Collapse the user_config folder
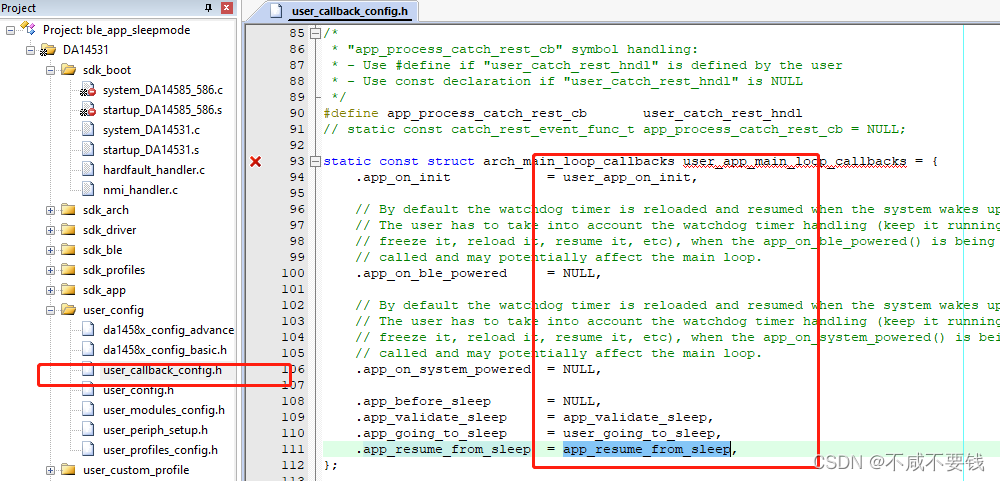This screenshot has width=1000, height=481. tap(51, 310)
